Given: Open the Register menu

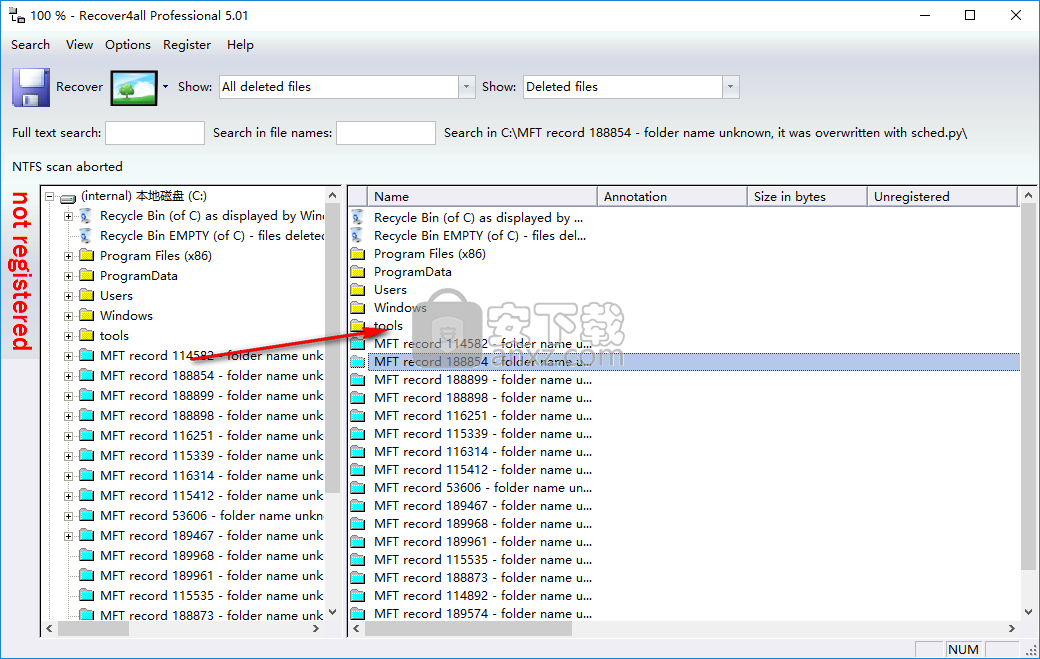Looking at the screenshot, I should (186, 44).
